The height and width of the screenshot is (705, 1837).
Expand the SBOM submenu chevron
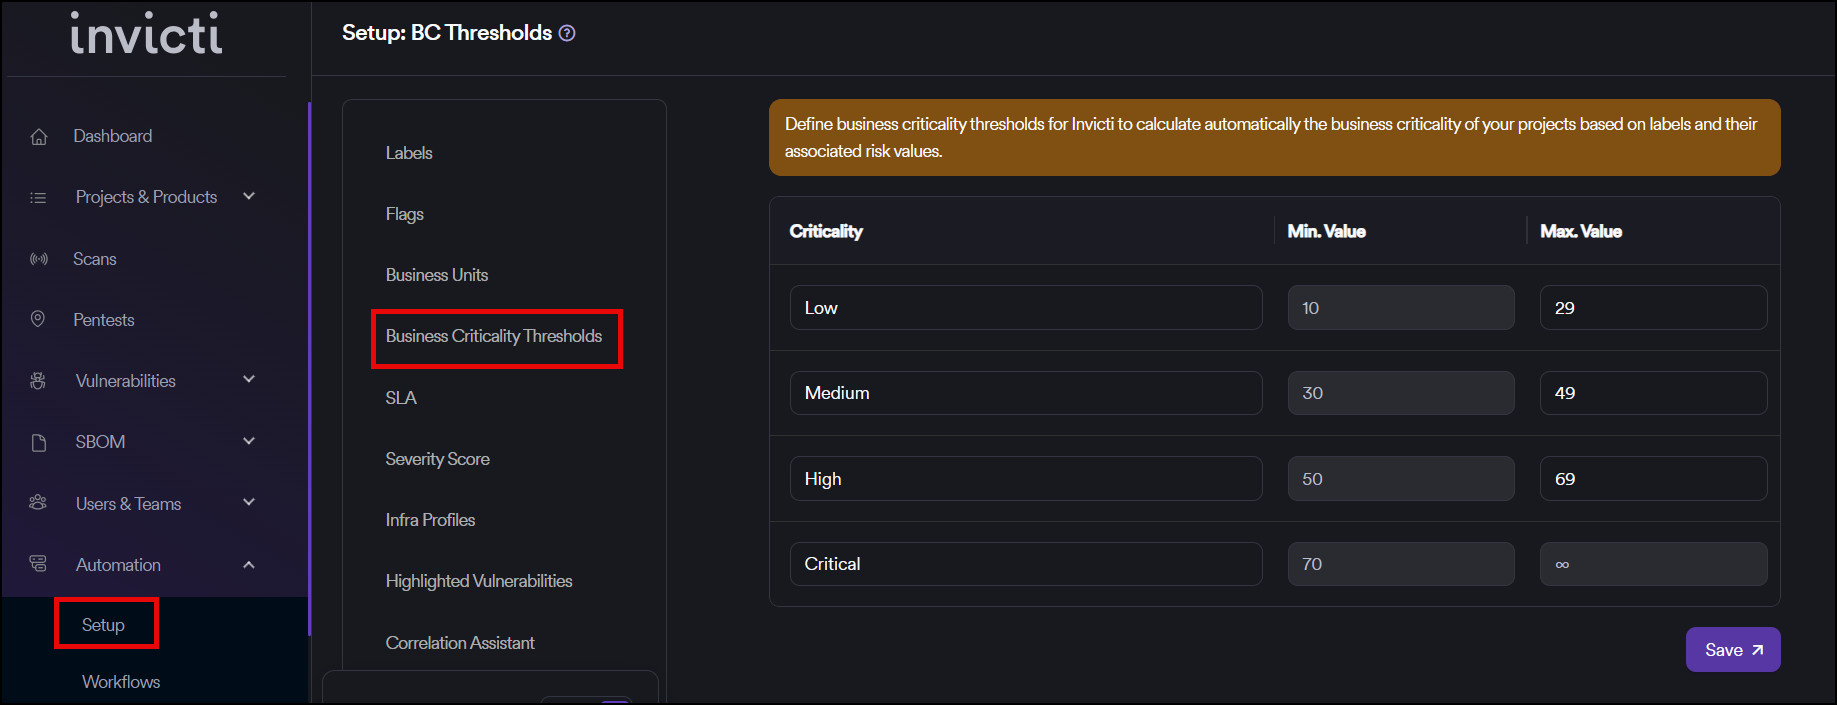[249, 441]
